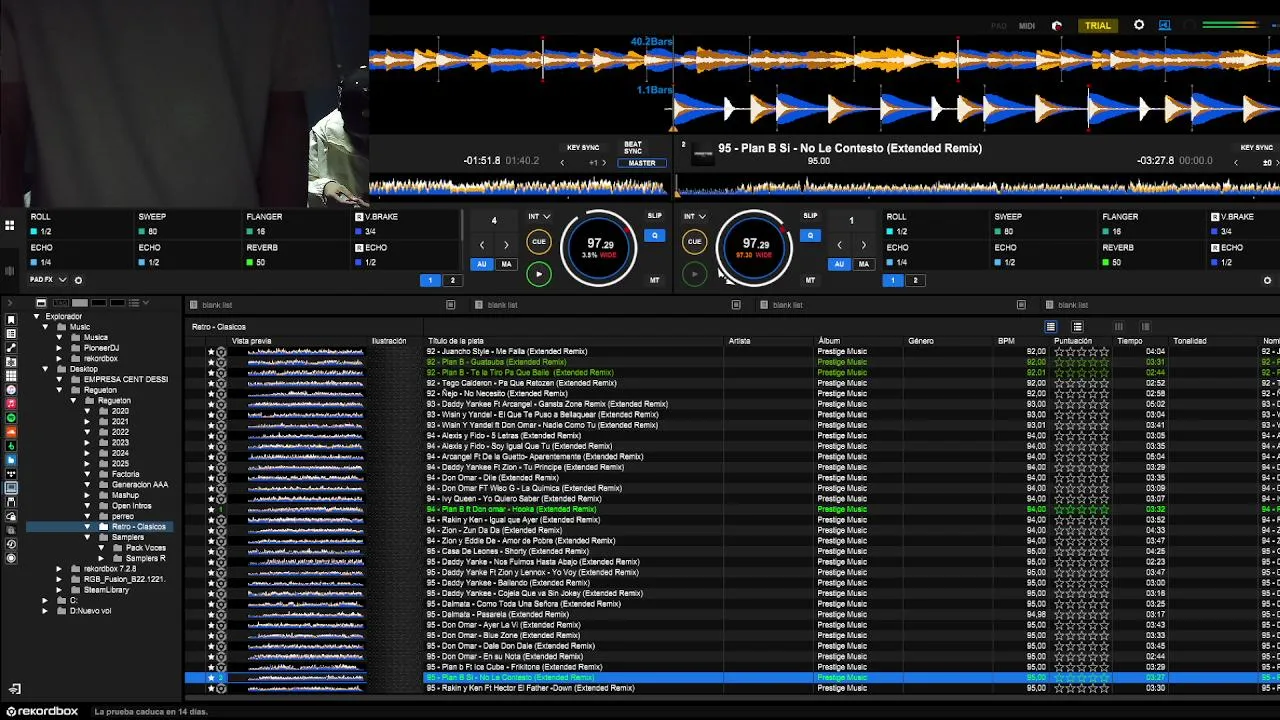Toggle quantize Q on deck 2

pos(810,236)
